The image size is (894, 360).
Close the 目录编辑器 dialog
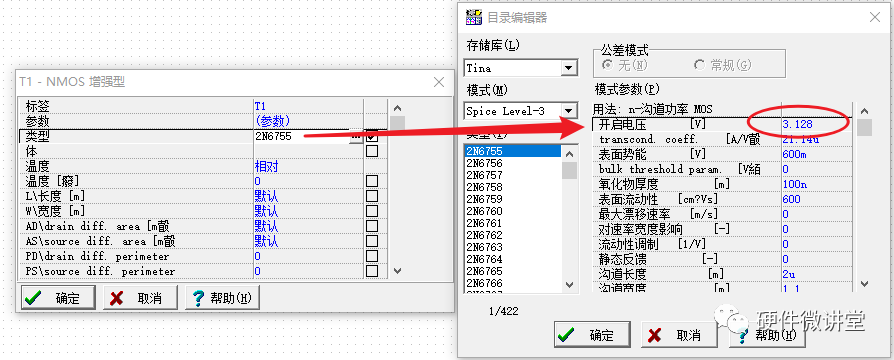click(875, 17)
